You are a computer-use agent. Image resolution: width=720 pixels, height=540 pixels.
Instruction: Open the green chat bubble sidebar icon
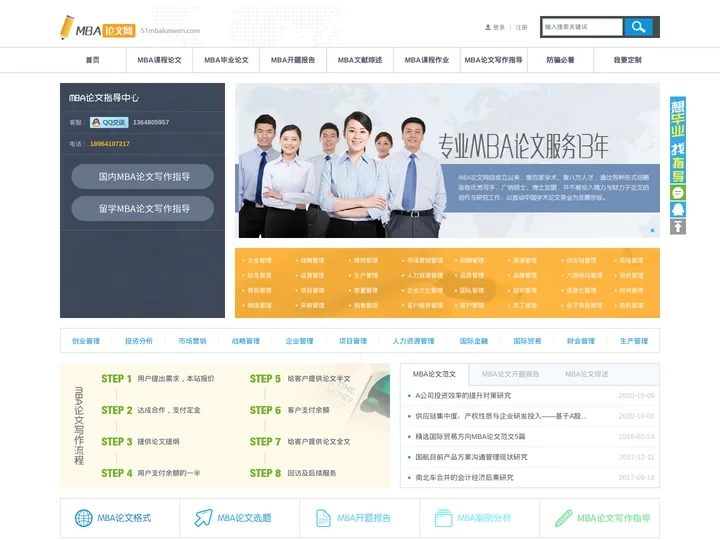[678, 193]
